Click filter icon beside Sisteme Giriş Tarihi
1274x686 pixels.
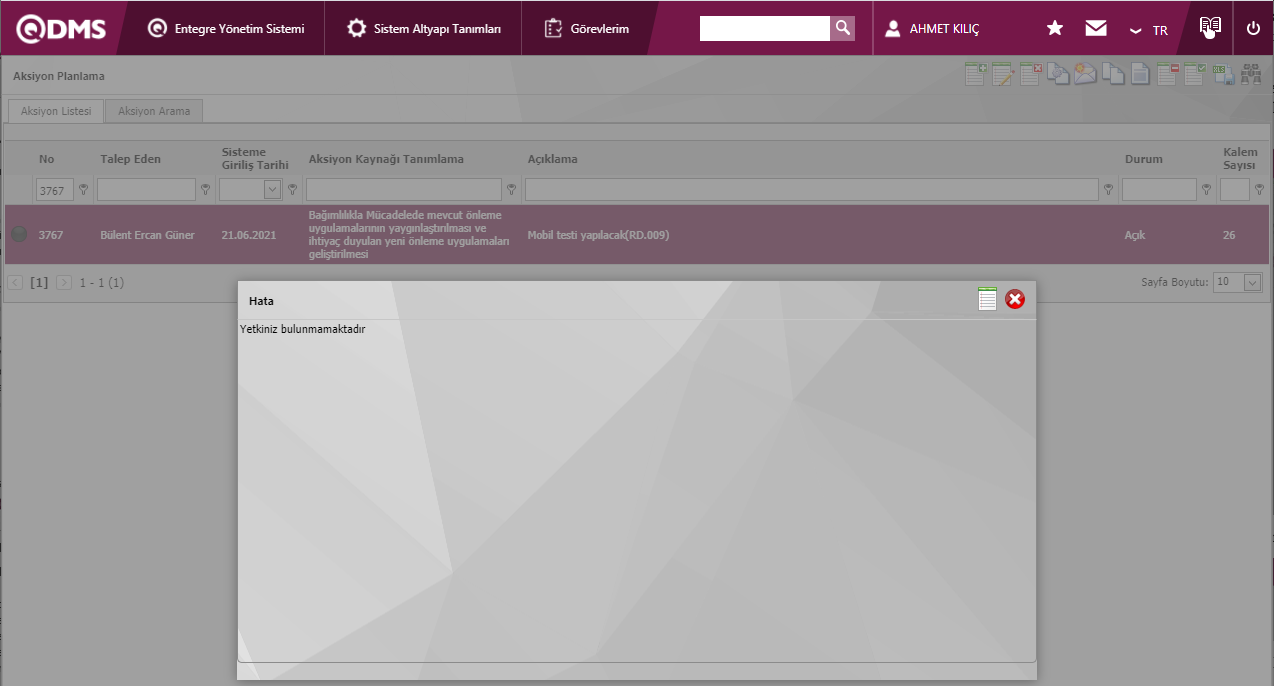point(293,189)
